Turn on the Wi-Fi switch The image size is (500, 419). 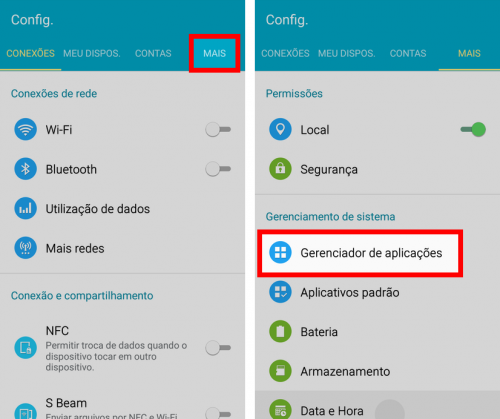click(218, 129)
